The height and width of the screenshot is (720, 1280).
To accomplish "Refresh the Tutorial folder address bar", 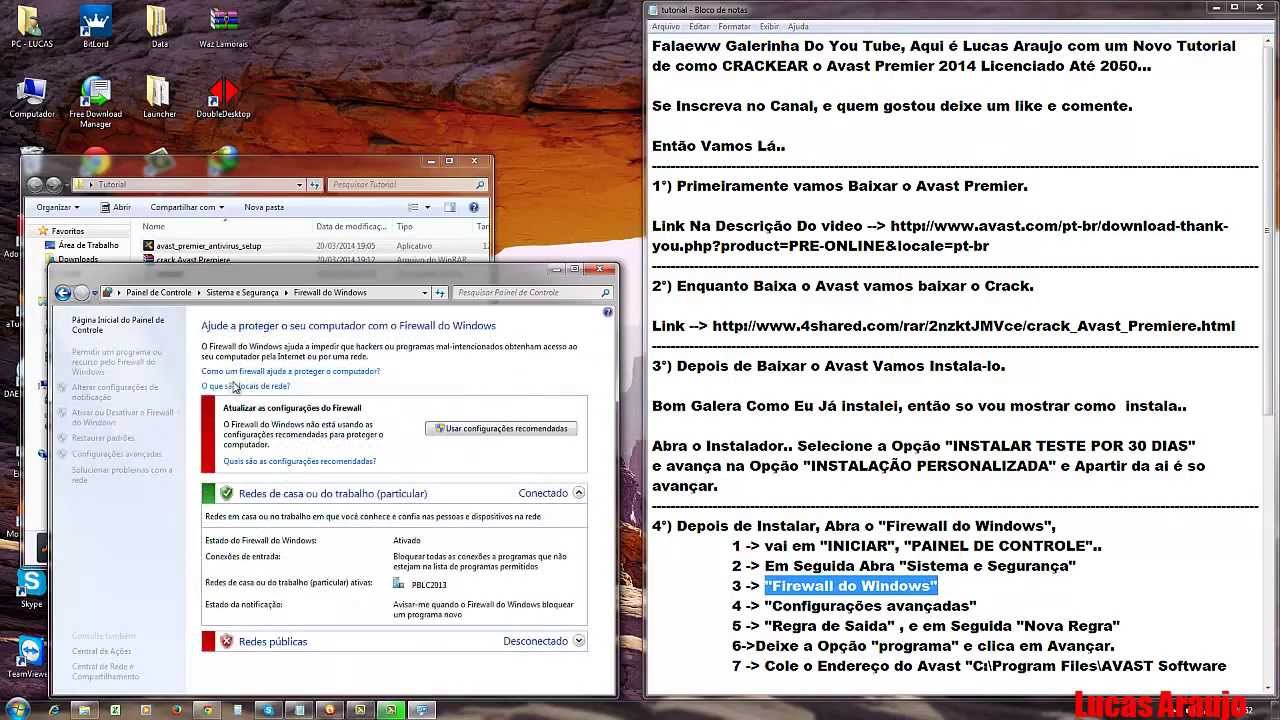I will (x=315, y=184).
